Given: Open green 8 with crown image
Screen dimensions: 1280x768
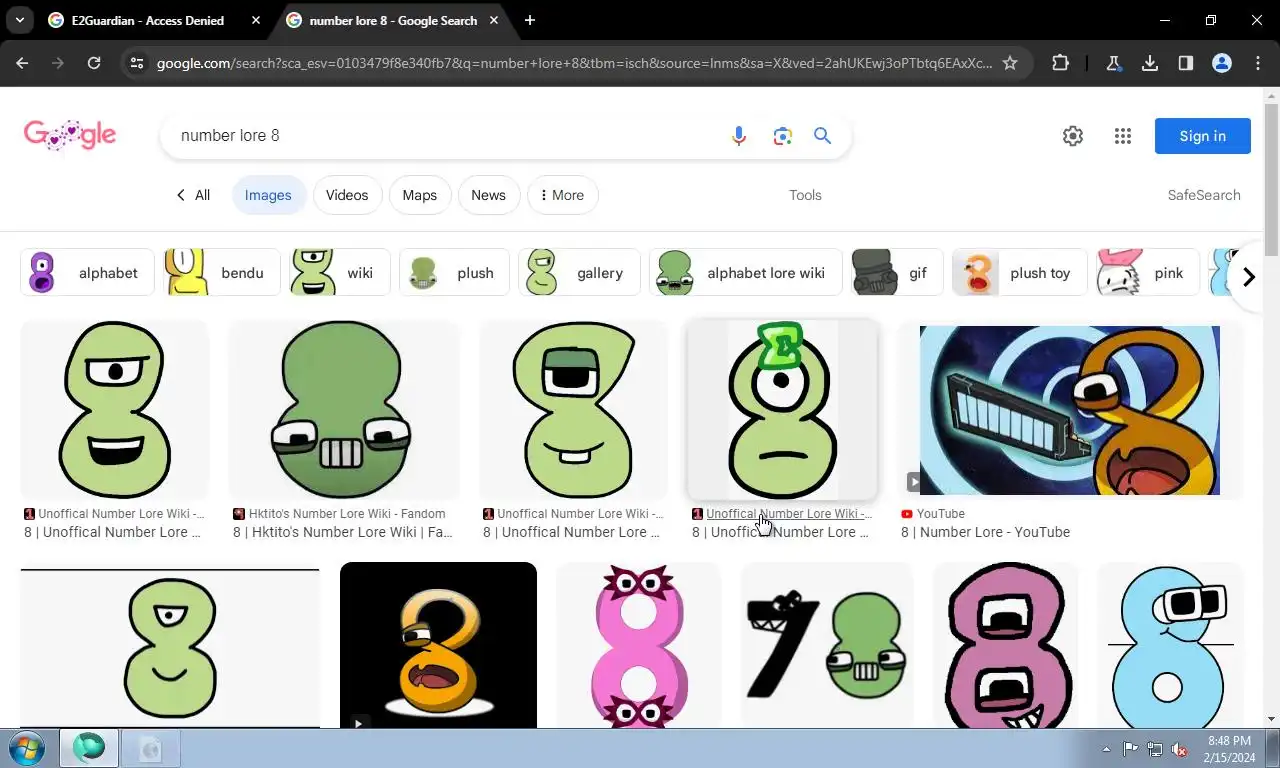Looking at the screenshot, I should [782, 409].
